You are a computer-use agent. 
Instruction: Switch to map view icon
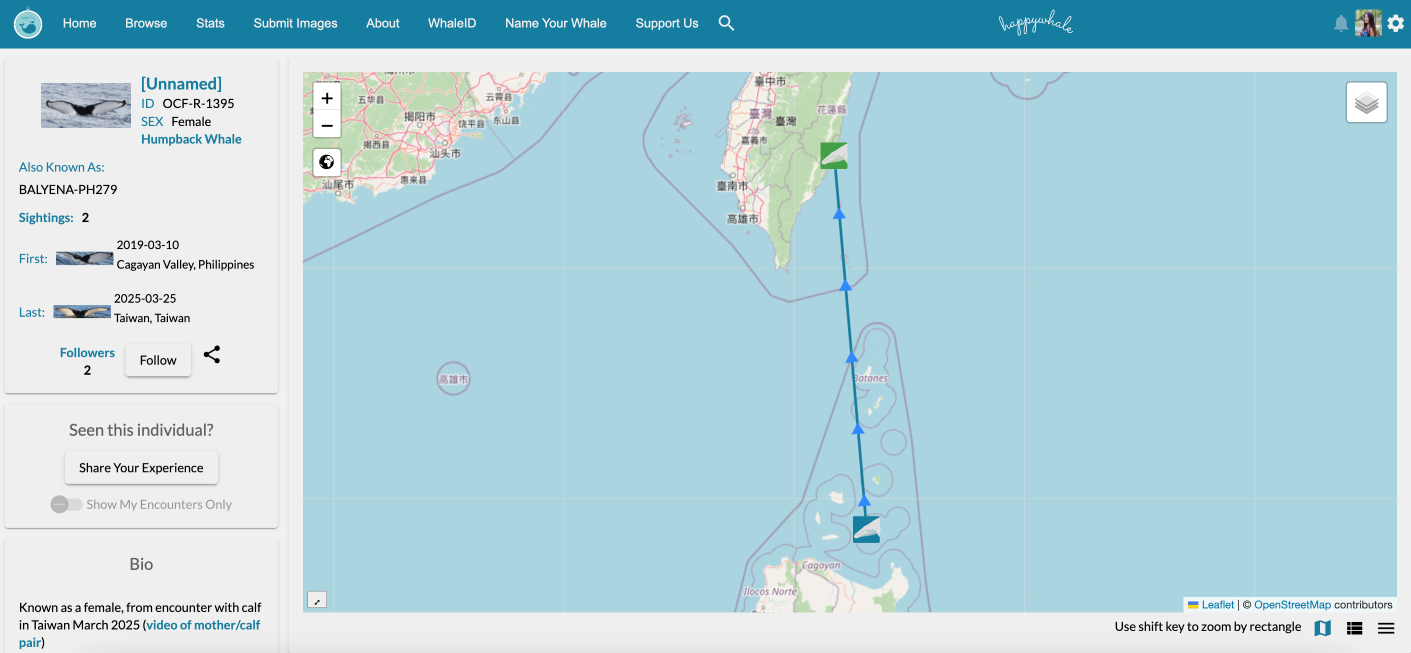[x=1322, y=628]
